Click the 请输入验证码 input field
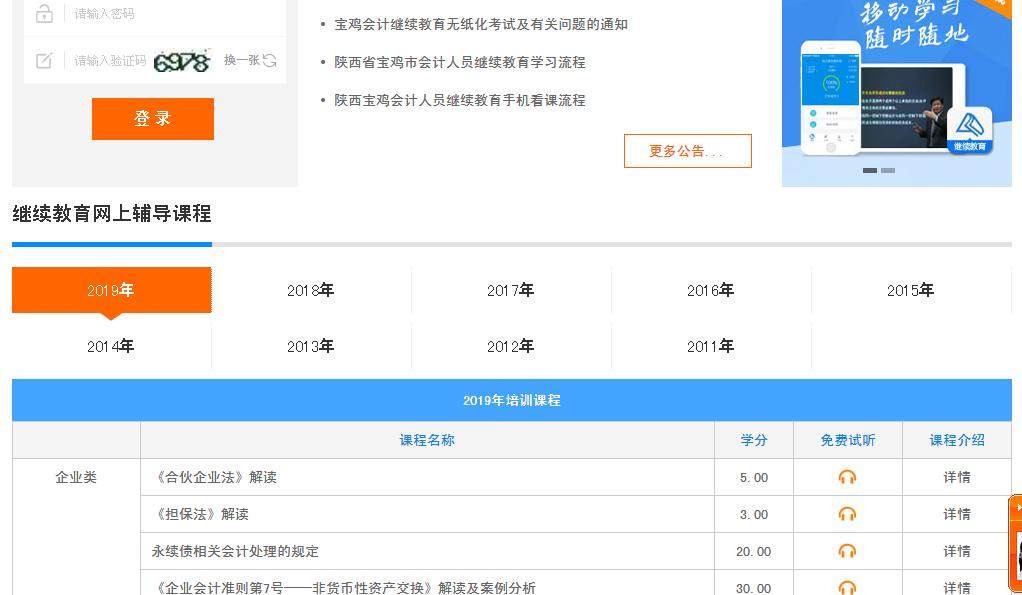Viewport: 1022px width, 595px height. (108, 61)
